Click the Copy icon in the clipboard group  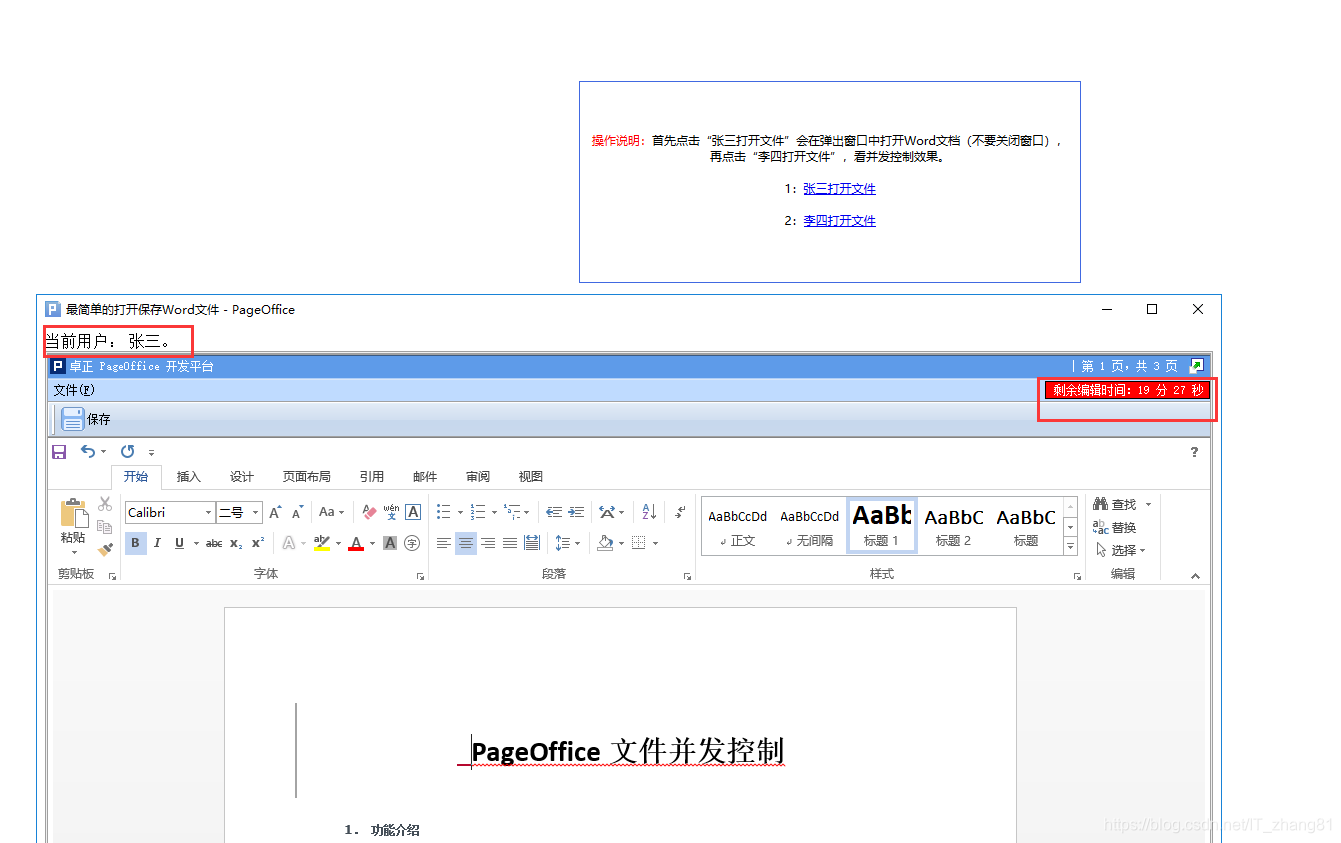click(x=105, y=527)
